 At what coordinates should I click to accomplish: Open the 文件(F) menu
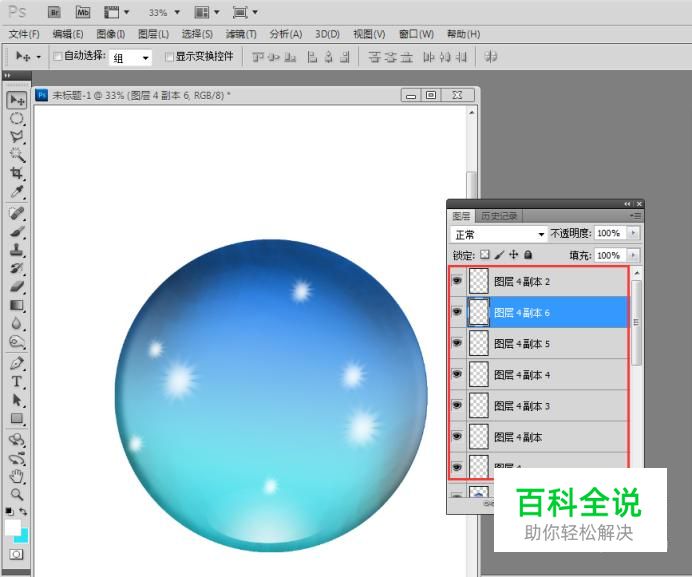24,34
